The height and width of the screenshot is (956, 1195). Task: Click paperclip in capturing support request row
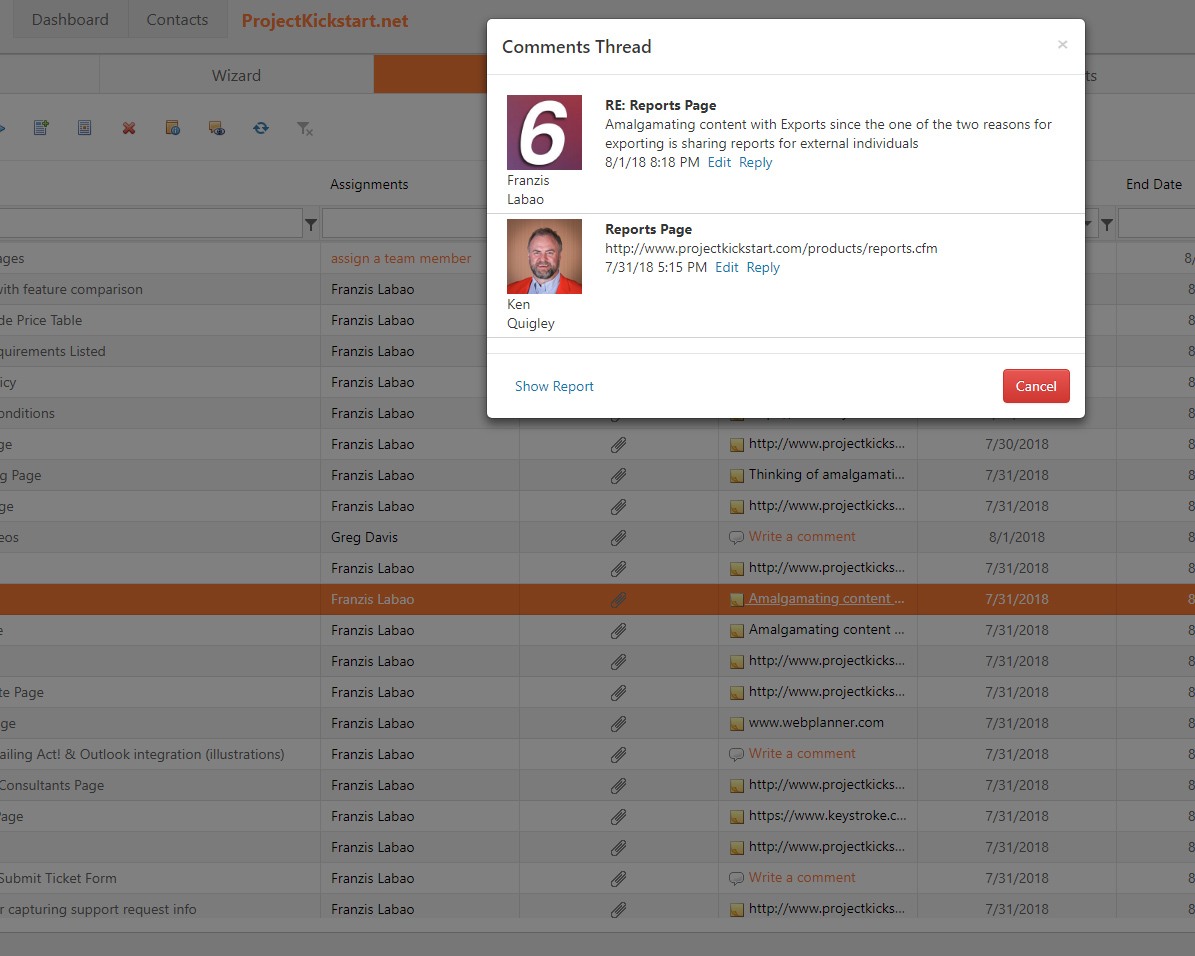[619, 909]
